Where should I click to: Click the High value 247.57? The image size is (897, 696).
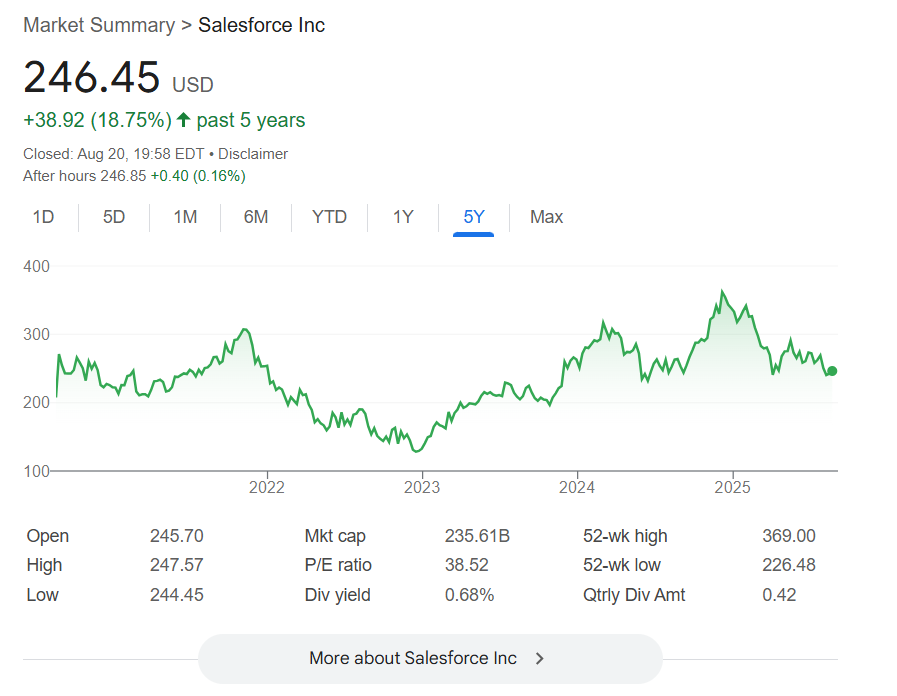(177, 565)
